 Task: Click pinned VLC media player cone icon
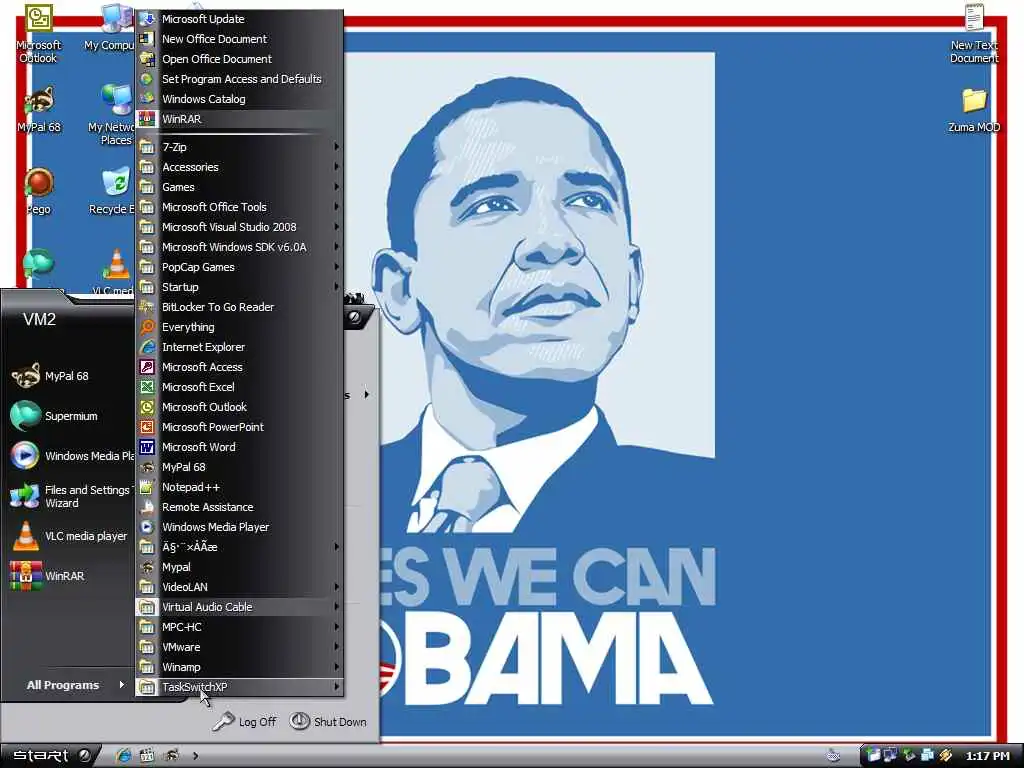pyautogui.click(x=25, y=536)
